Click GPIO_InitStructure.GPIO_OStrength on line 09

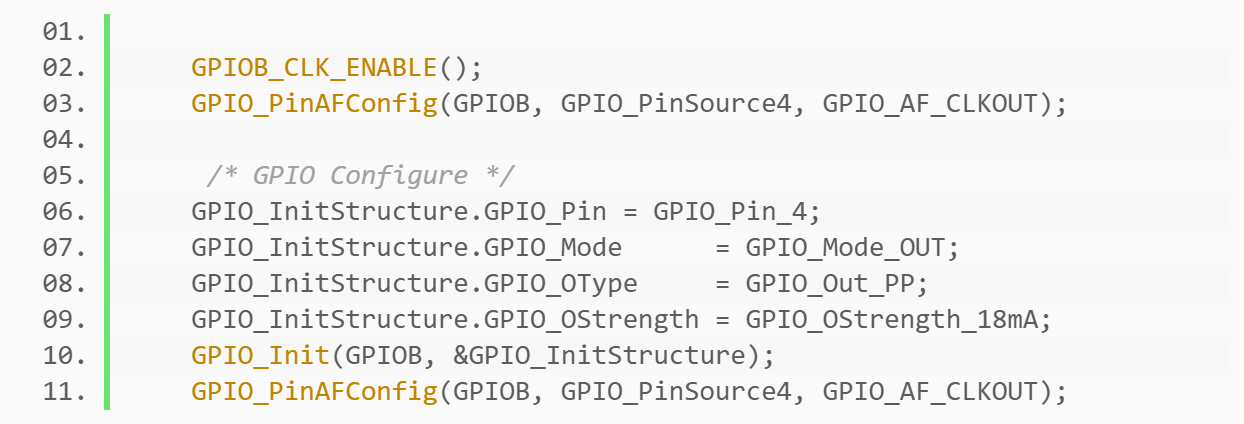tap(445, 320)
